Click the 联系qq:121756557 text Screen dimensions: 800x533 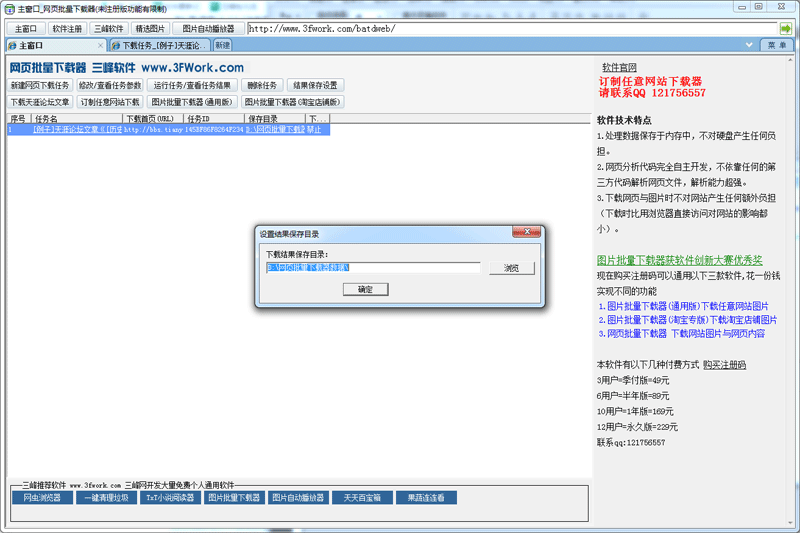click(x=631, y=442)
